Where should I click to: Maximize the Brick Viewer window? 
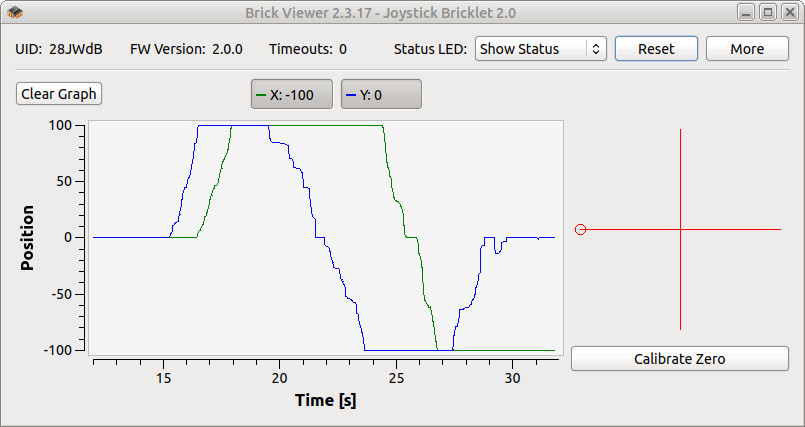[768, 12]
